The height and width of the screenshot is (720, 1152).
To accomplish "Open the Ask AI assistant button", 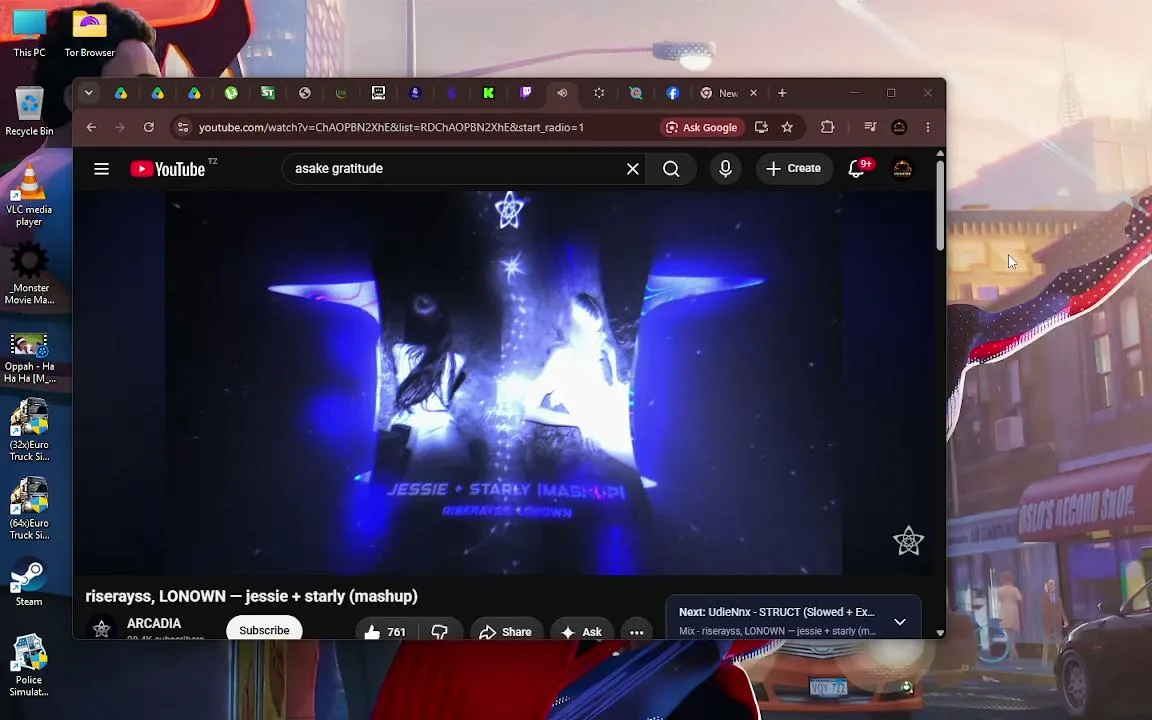I will [581, 631].
